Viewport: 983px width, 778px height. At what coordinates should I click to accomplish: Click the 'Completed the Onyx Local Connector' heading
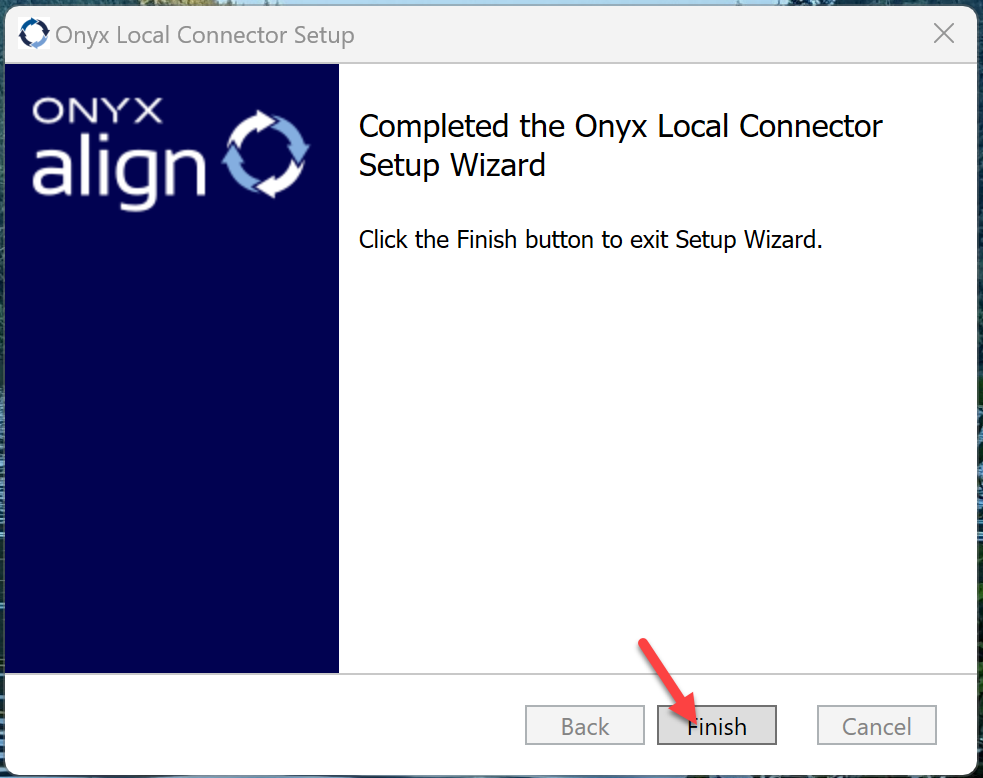click(x=620, y=126)
